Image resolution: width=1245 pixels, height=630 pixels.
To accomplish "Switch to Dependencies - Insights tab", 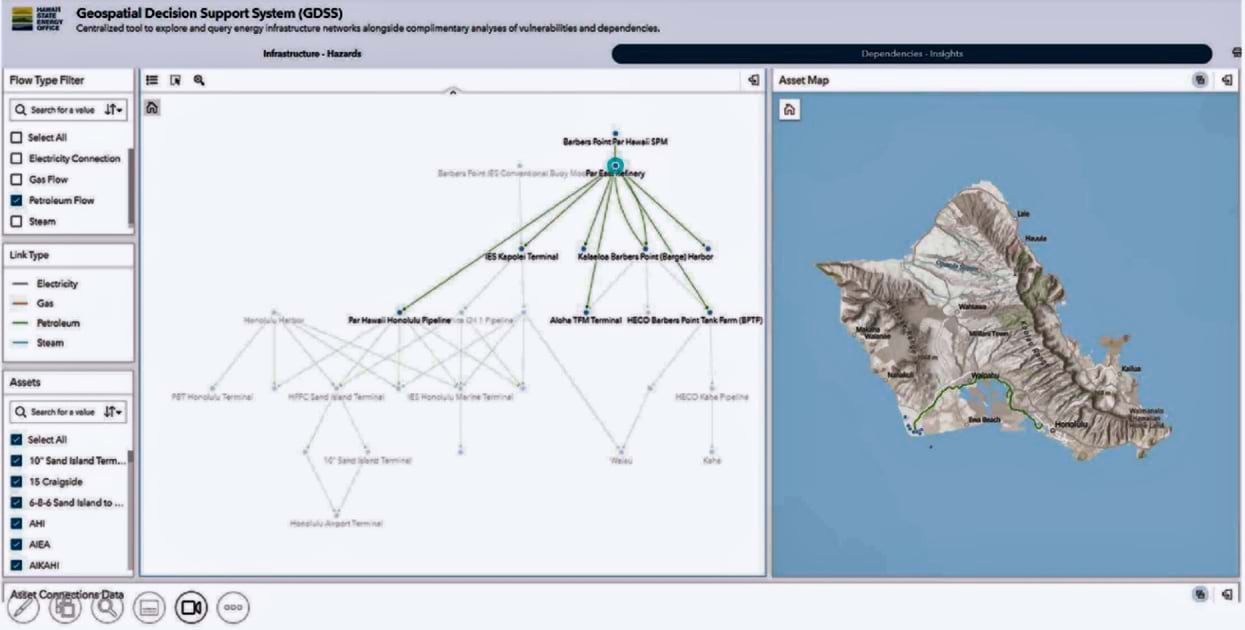I will [912, 54].
